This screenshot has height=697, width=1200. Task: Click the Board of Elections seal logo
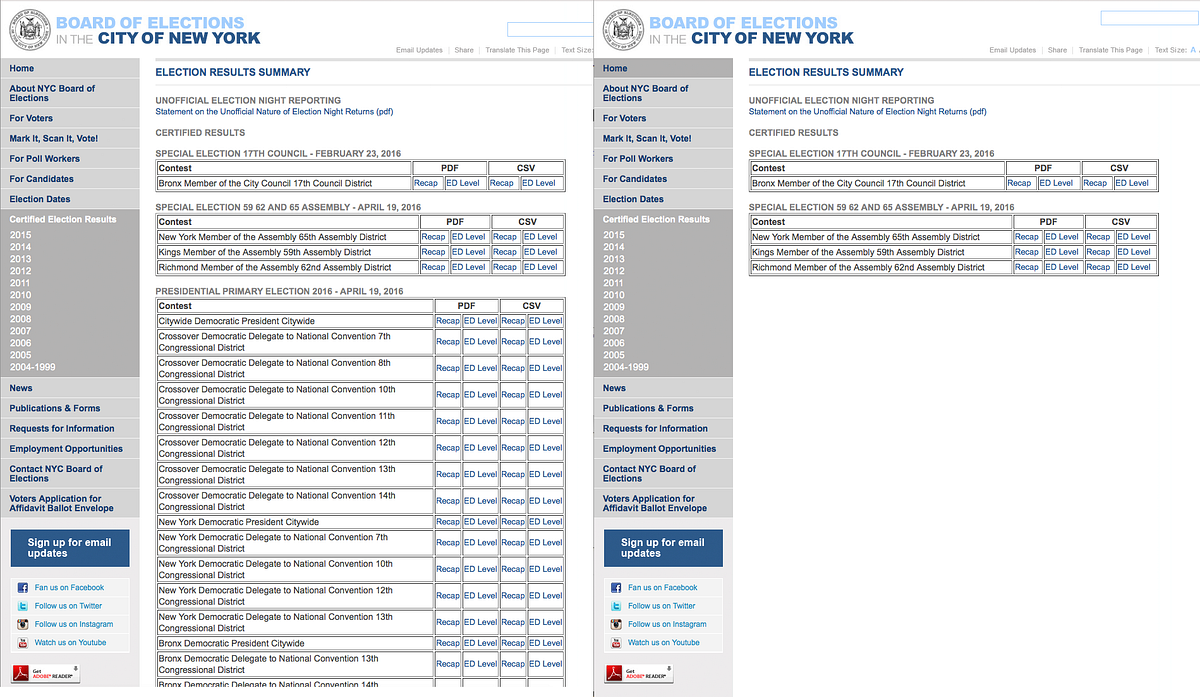coord(30,27)
